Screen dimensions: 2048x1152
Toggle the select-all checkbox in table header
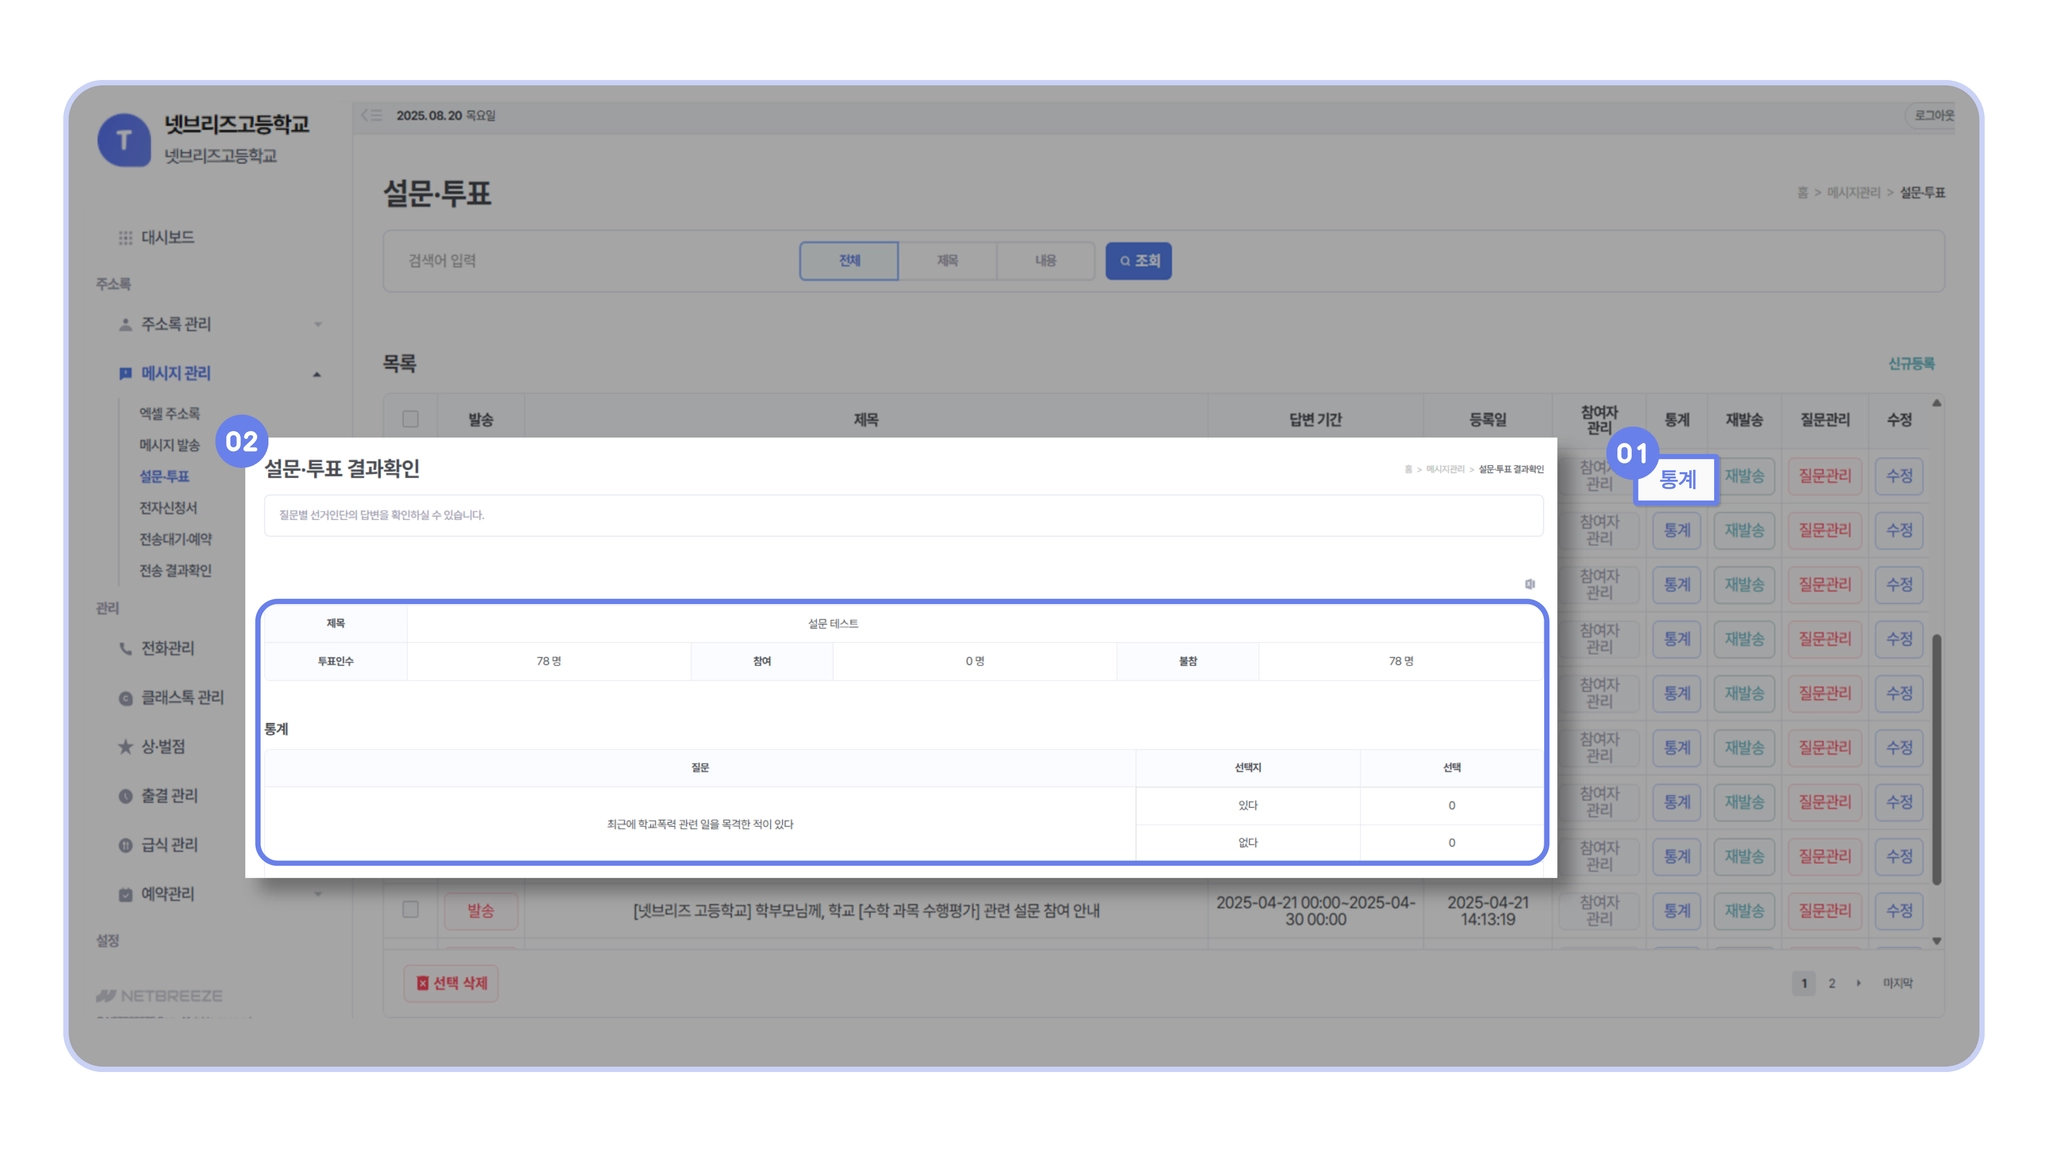410,419
